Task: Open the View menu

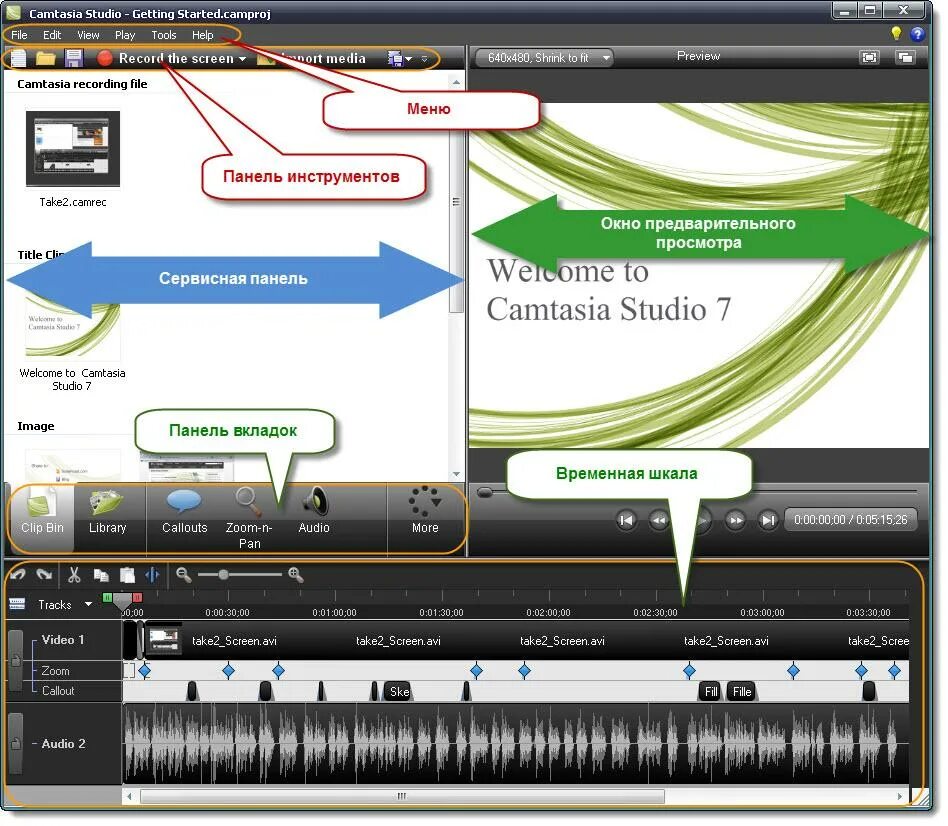Action: tap(88, 35)
